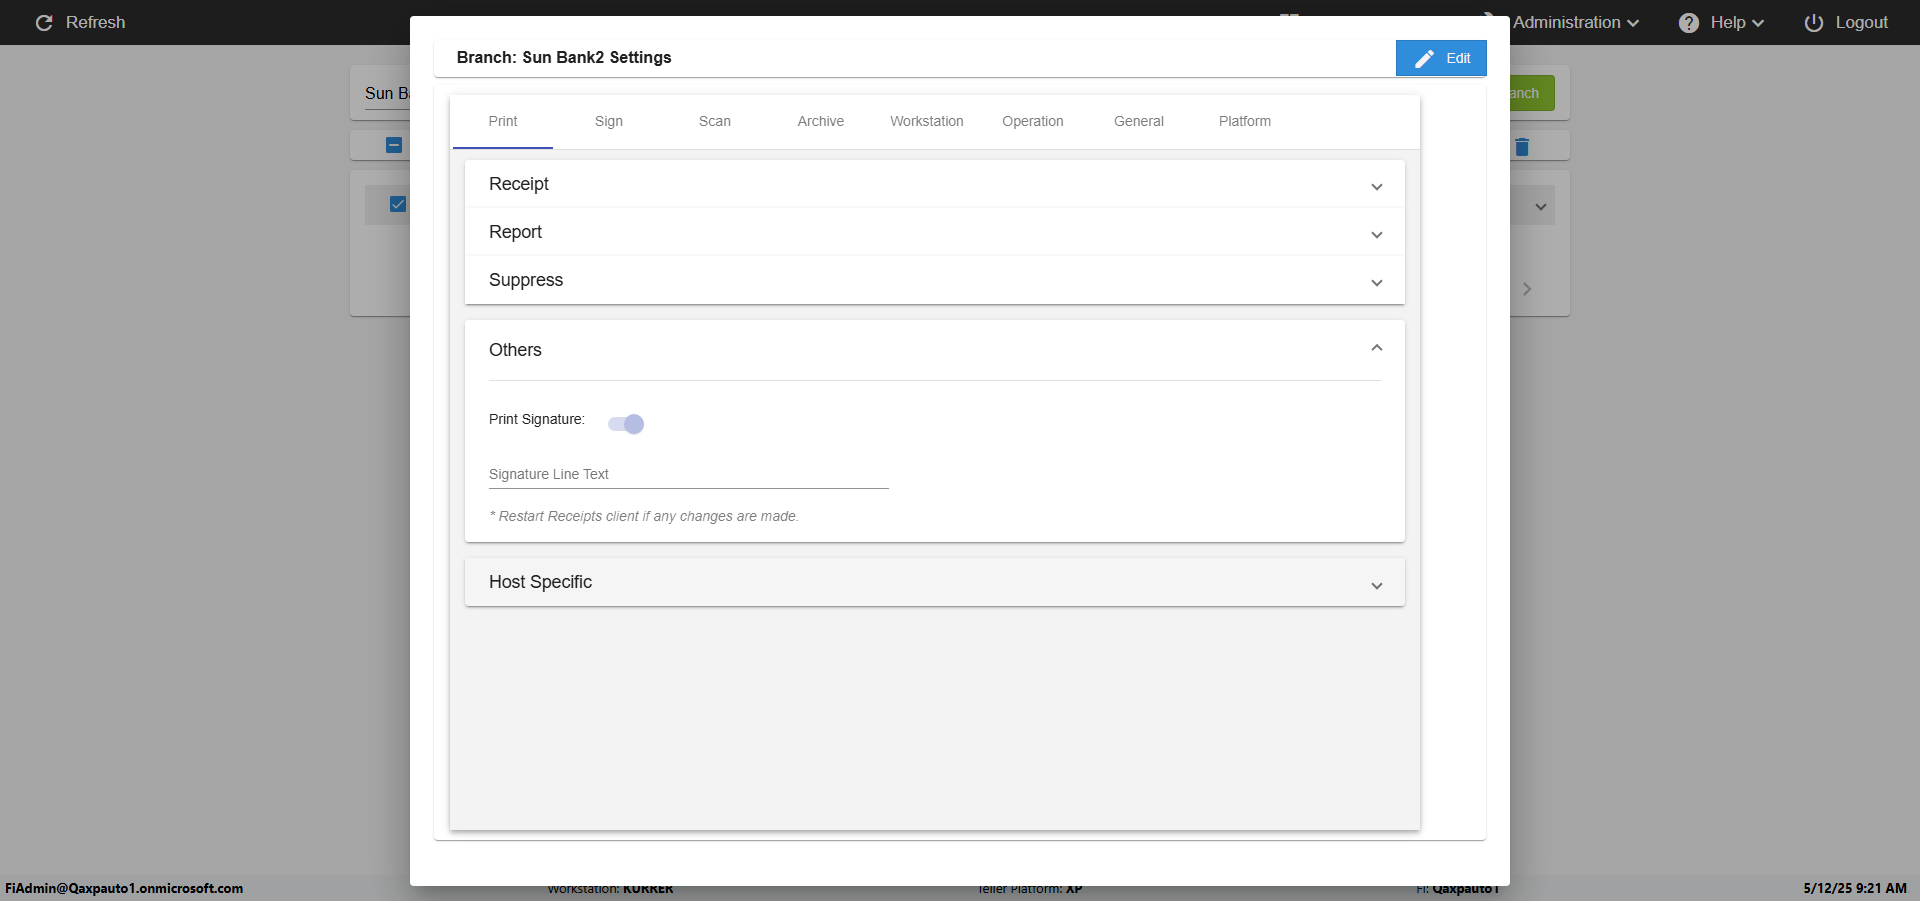
Task: Open the General settings tab
Action: tap(1138, 121)
